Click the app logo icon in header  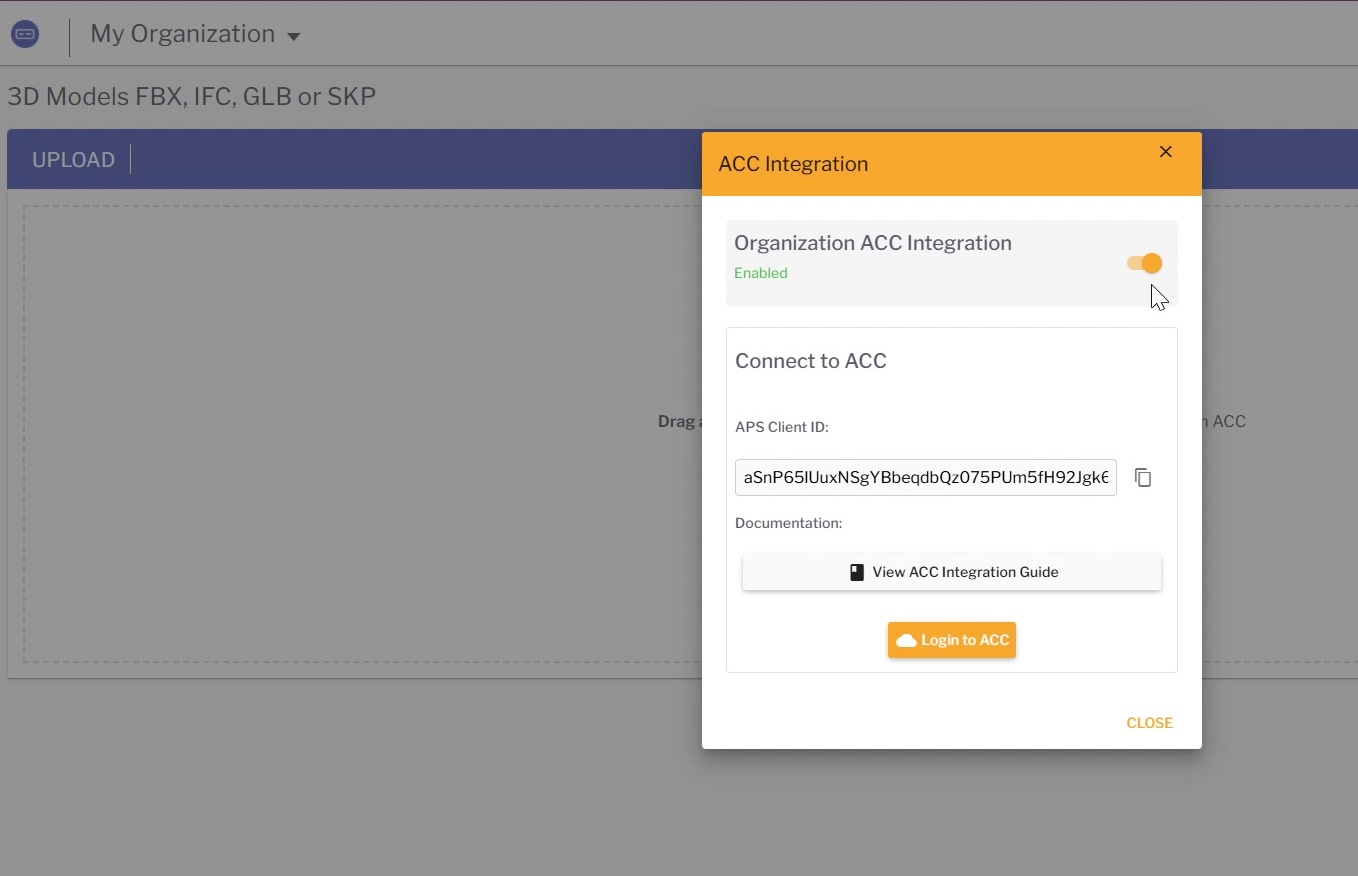pyautogui.click(x=25, y=34)
